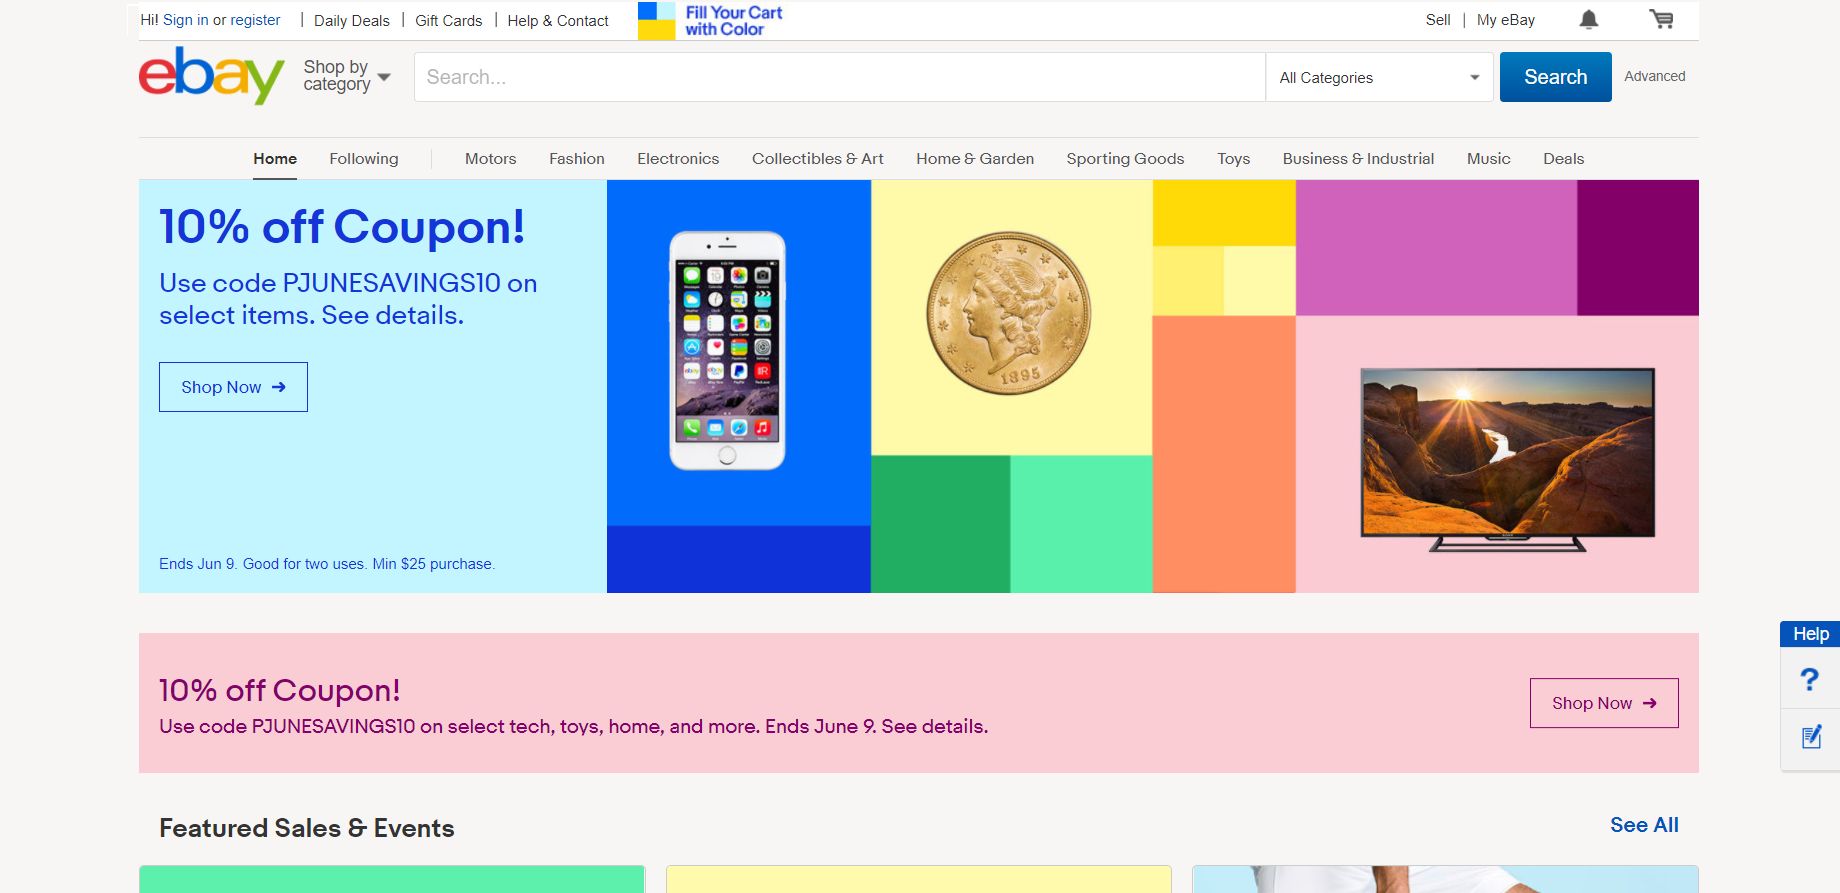Open the Deals category

[1564, 159]
